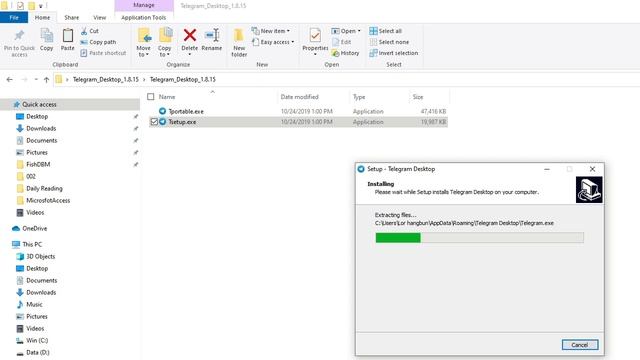This screenshot has height=360, width=640.
Task: Click Invert selection
Action: [394, 53]
